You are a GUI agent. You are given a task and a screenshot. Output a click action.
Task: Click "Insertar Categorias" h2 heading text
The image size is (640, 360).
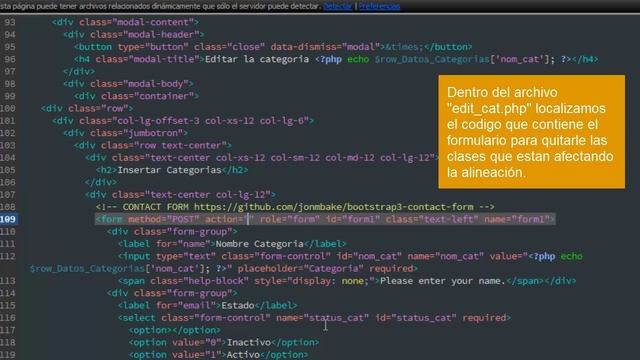[x=169, y=170]
